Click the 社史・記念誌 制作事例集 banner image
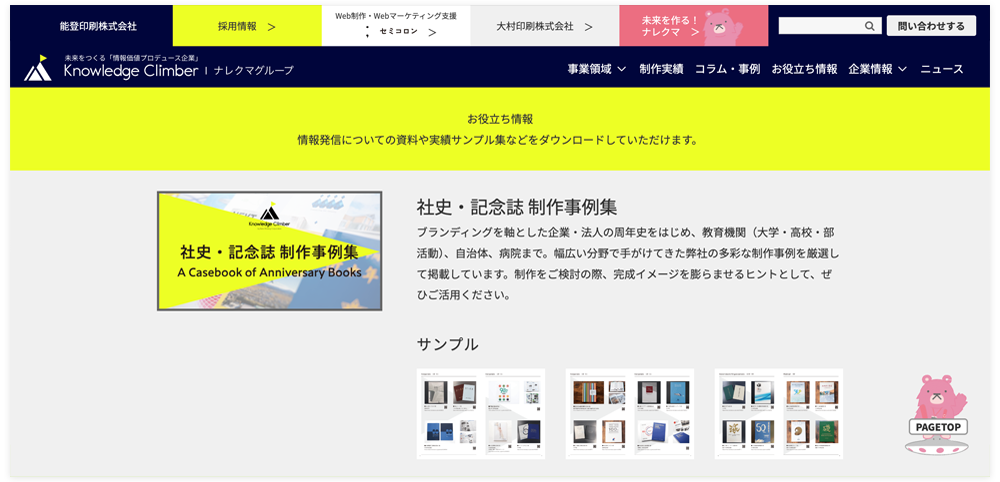Viewport: 1000px width, 482px height. tap(270, 251)
